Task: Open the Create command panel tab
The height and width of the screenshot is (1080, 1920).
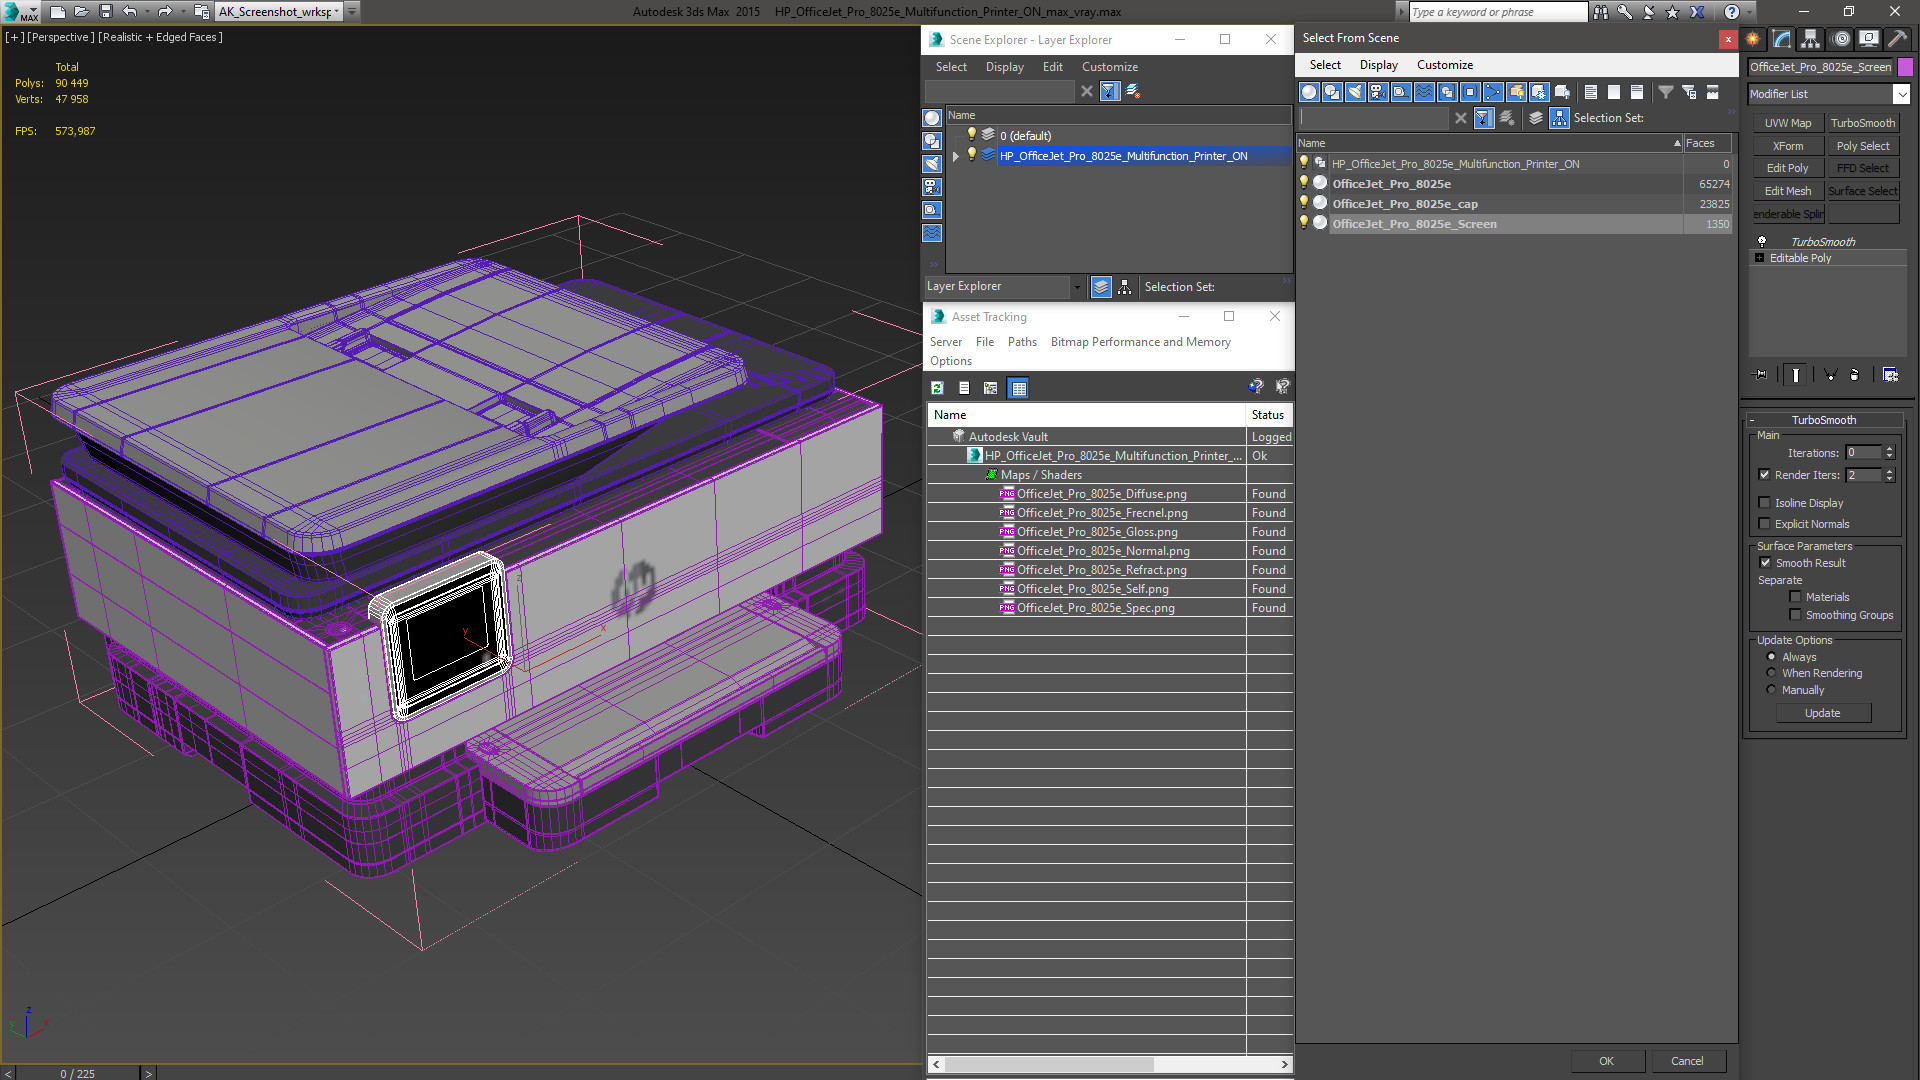Action: pyautogui.click(x=1753, y=39)
